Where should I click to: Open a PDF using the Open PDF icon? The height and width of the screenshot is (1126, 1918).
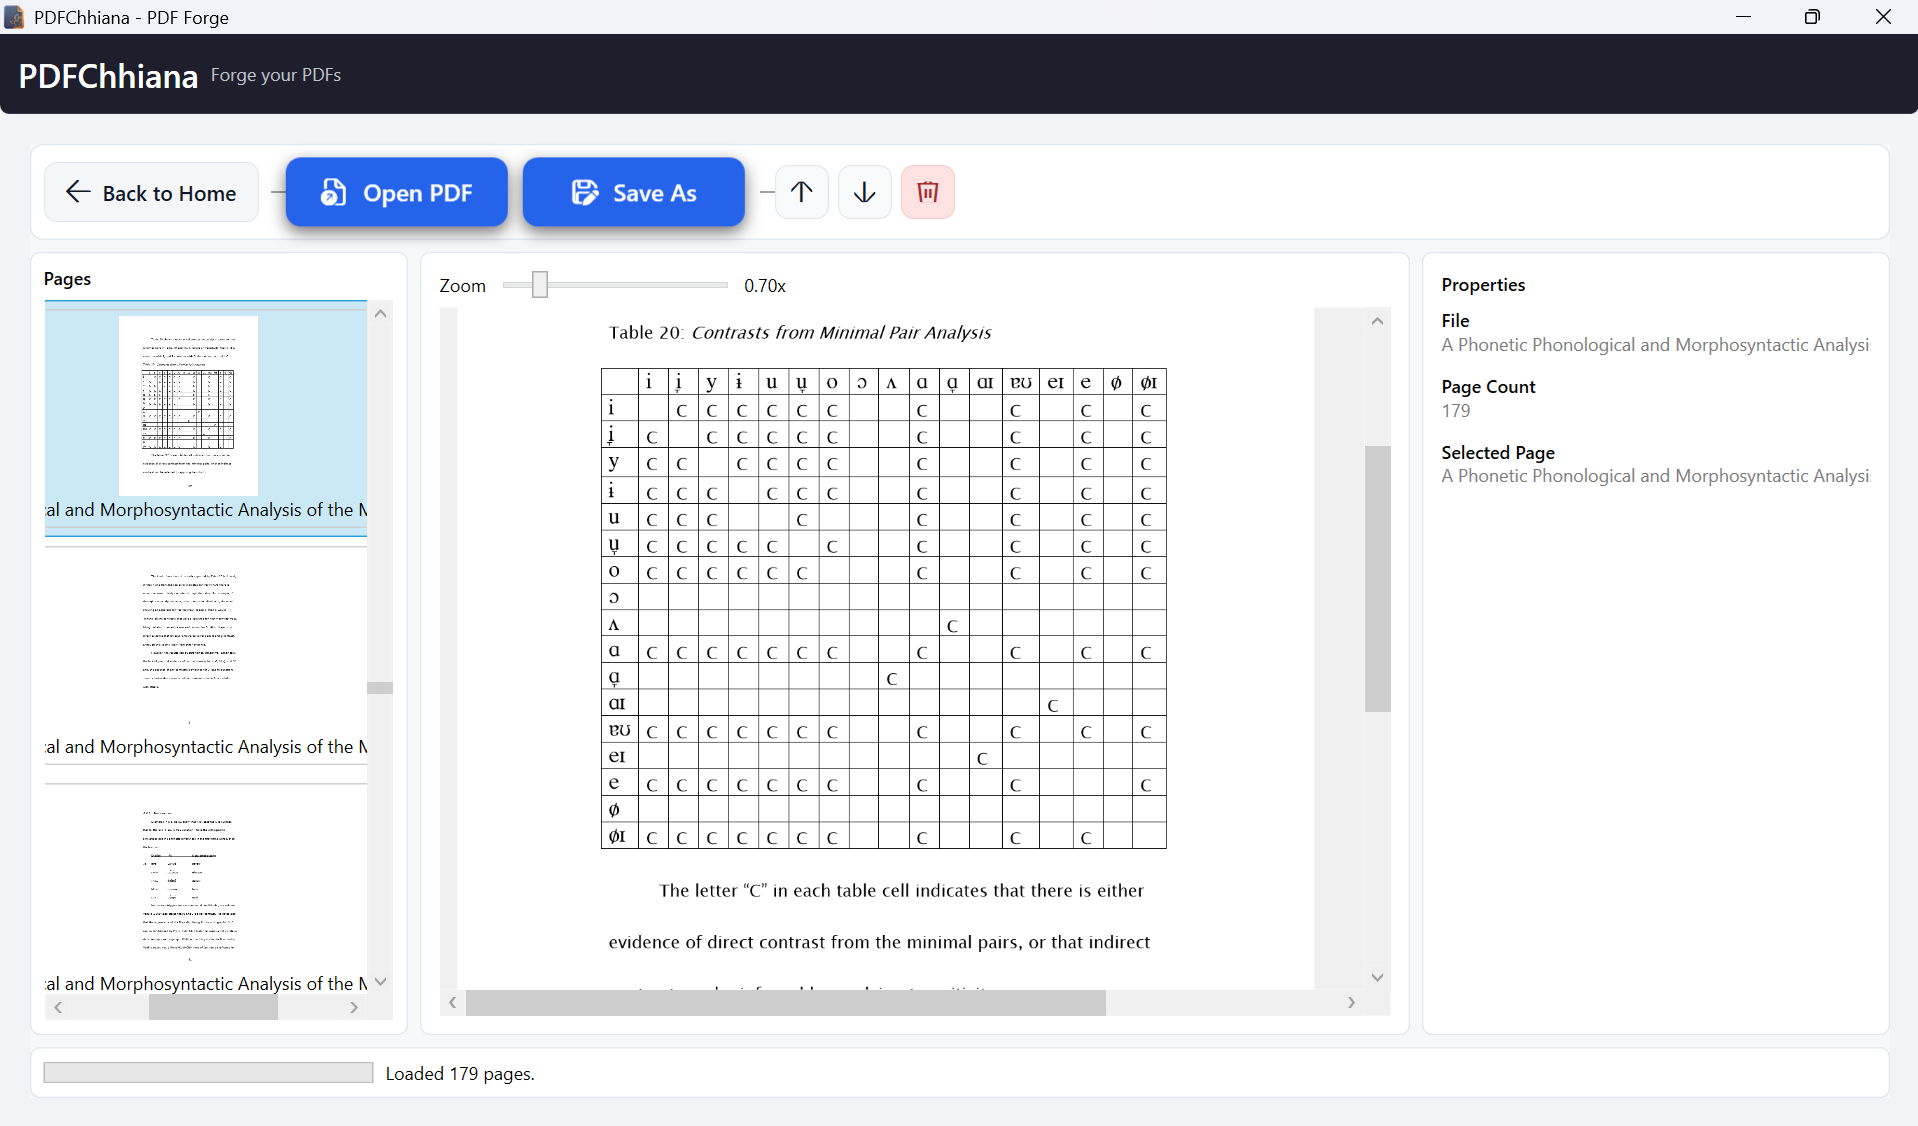coord(333,192)
